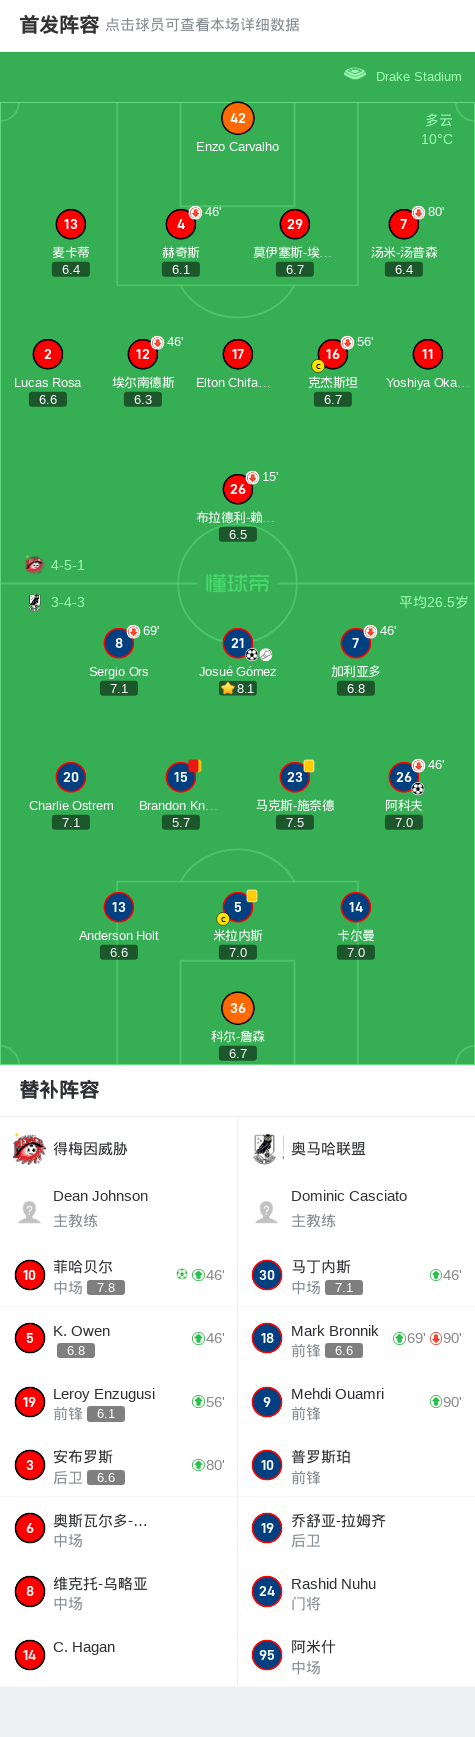Tap Sergio Ors's number 8 blue badge
This screenshot has height=1737, width=475.
click(119, 643)
